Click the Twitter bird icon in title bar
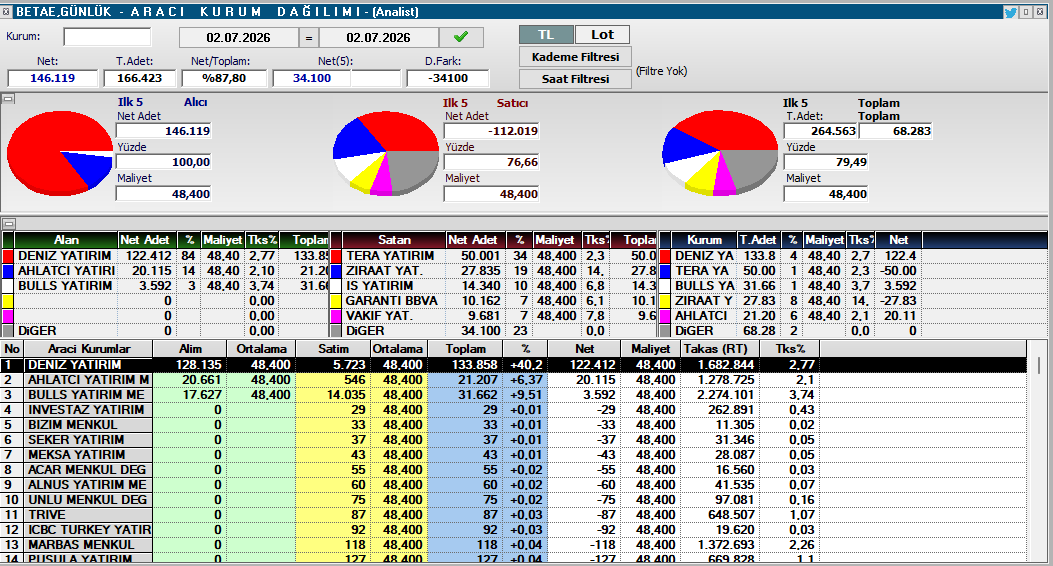The image size is (1053, 566). click(x=1010, y=12)
